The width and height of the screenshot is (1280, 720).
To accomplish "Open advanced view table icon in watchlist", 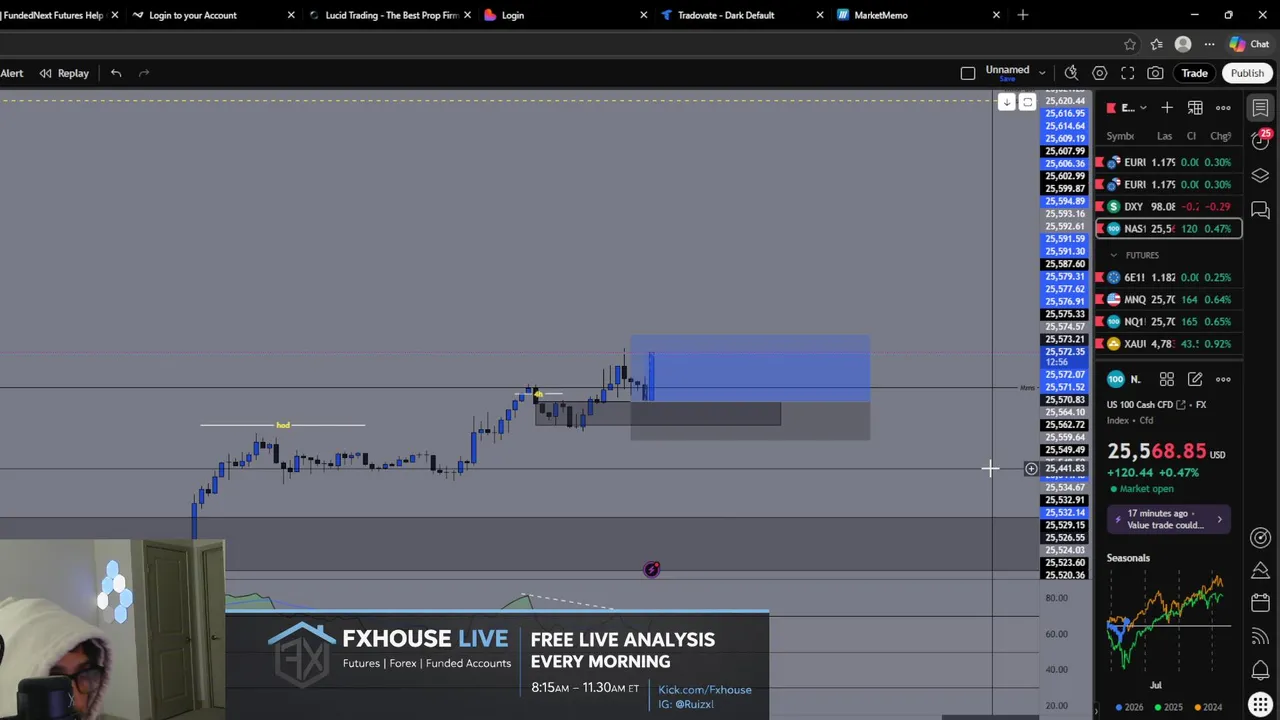I will click(x=1195, y=107).
